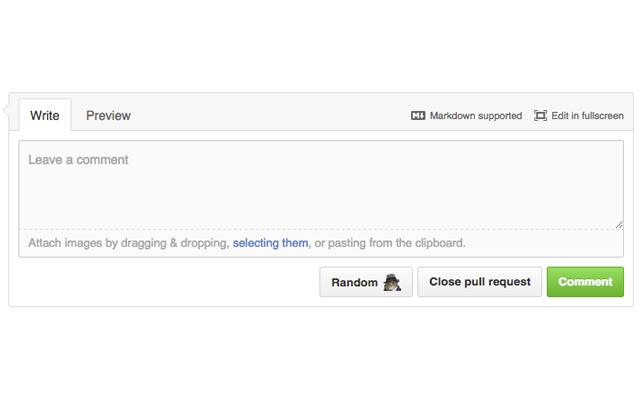The width and height of the screenshot is (640, 400).
Task: Click the hat-wearing critter icon on Random
Action: point(392,282)
